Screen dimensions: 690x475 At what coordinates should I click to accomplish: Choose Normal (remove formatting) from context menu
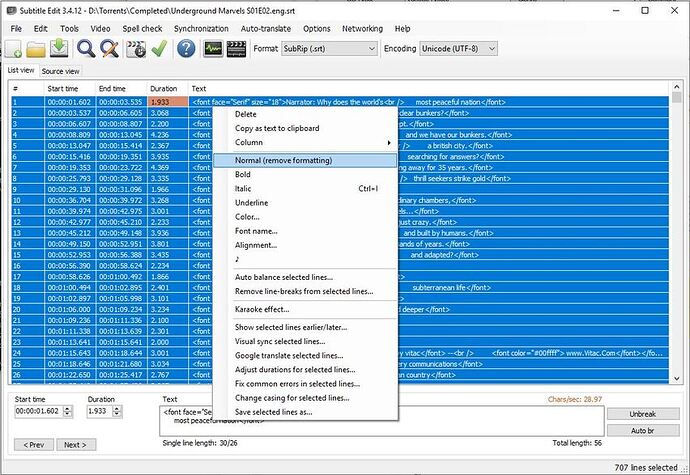click(283, 160)
